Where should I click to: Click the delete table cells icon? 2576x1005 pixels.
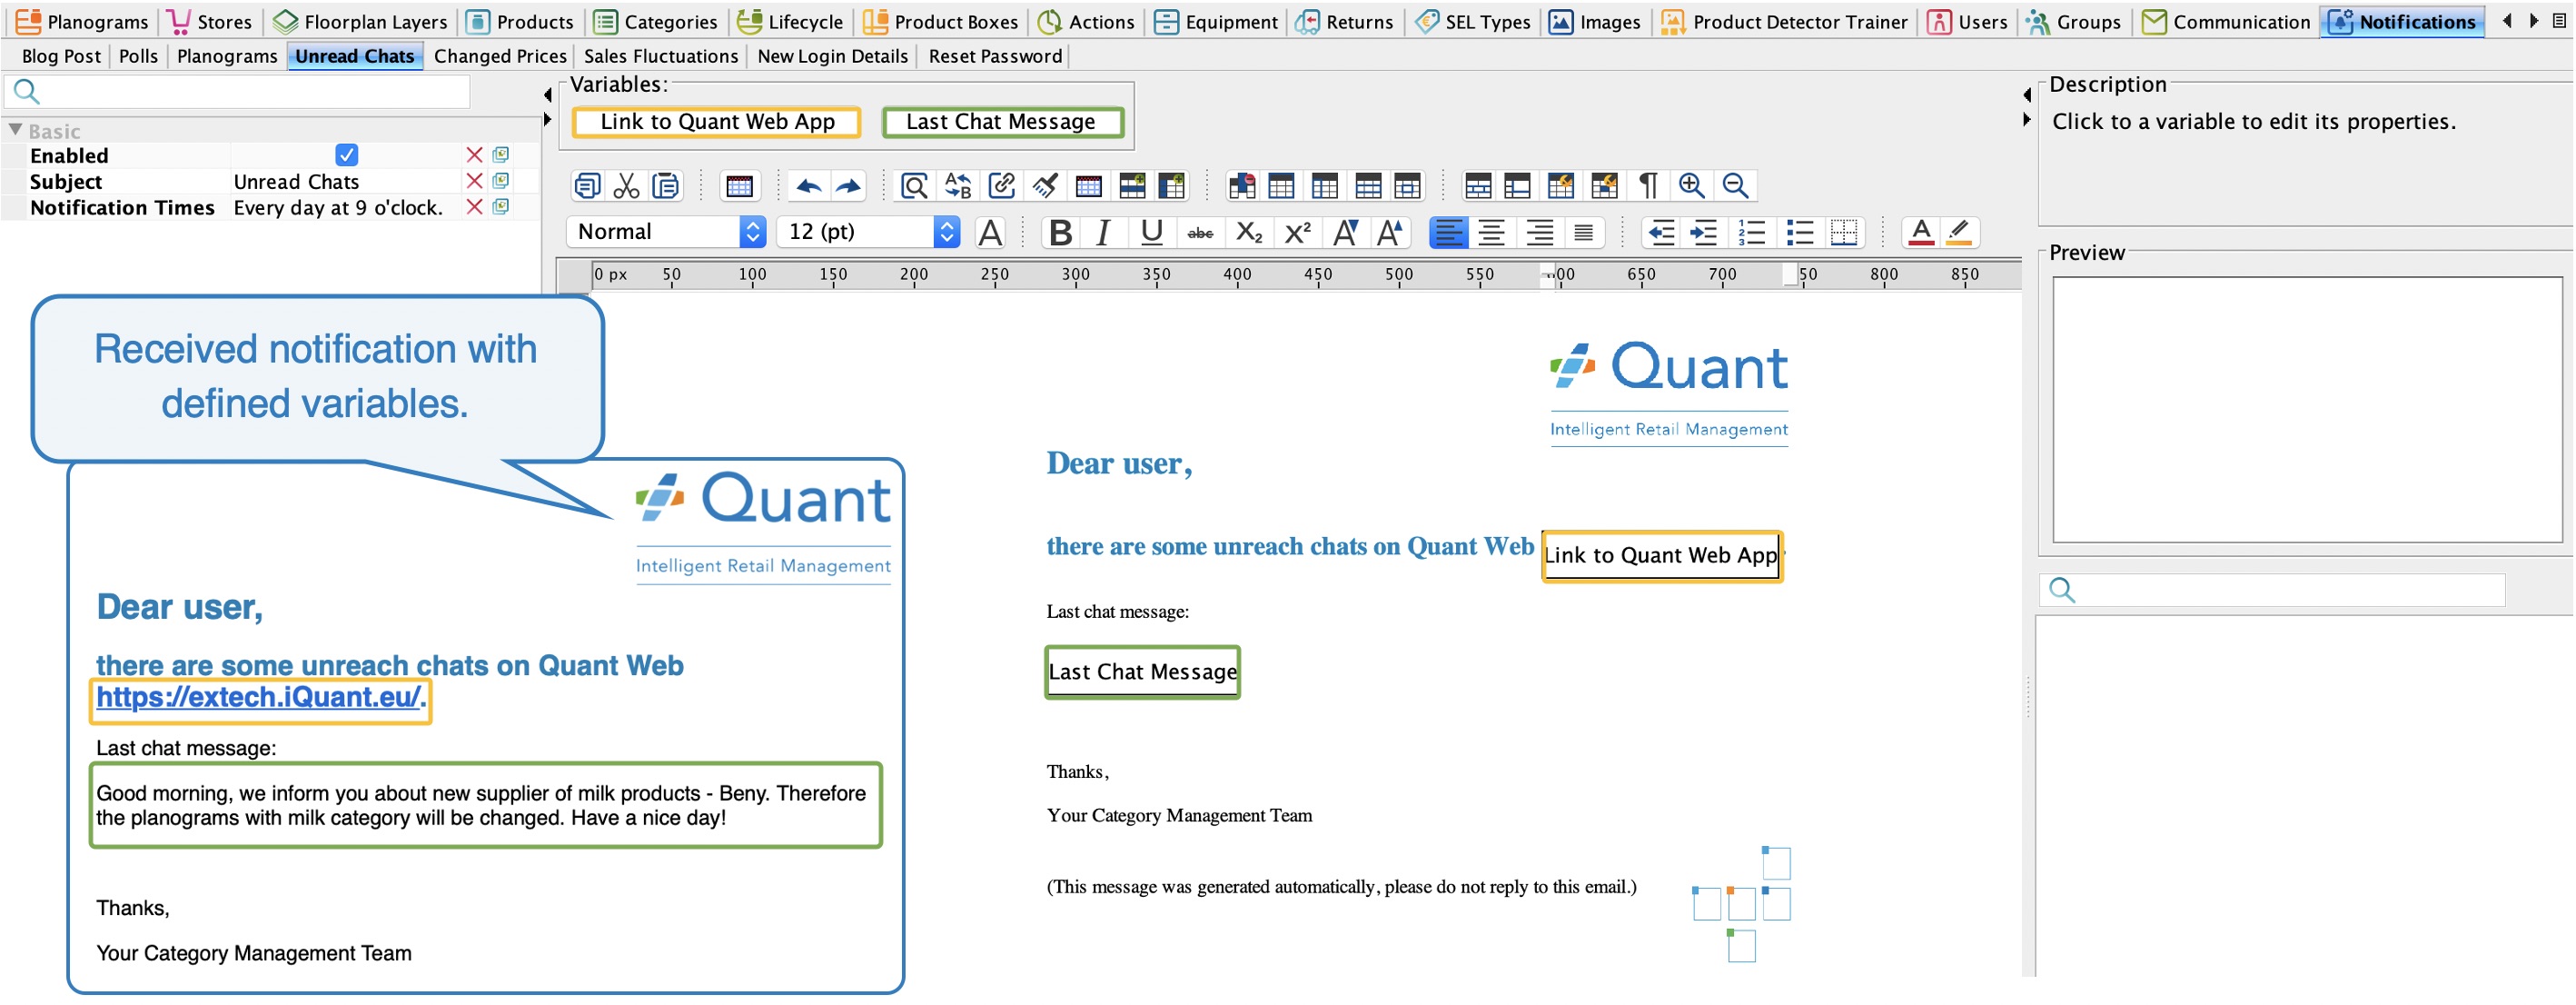coord(1242,186)
